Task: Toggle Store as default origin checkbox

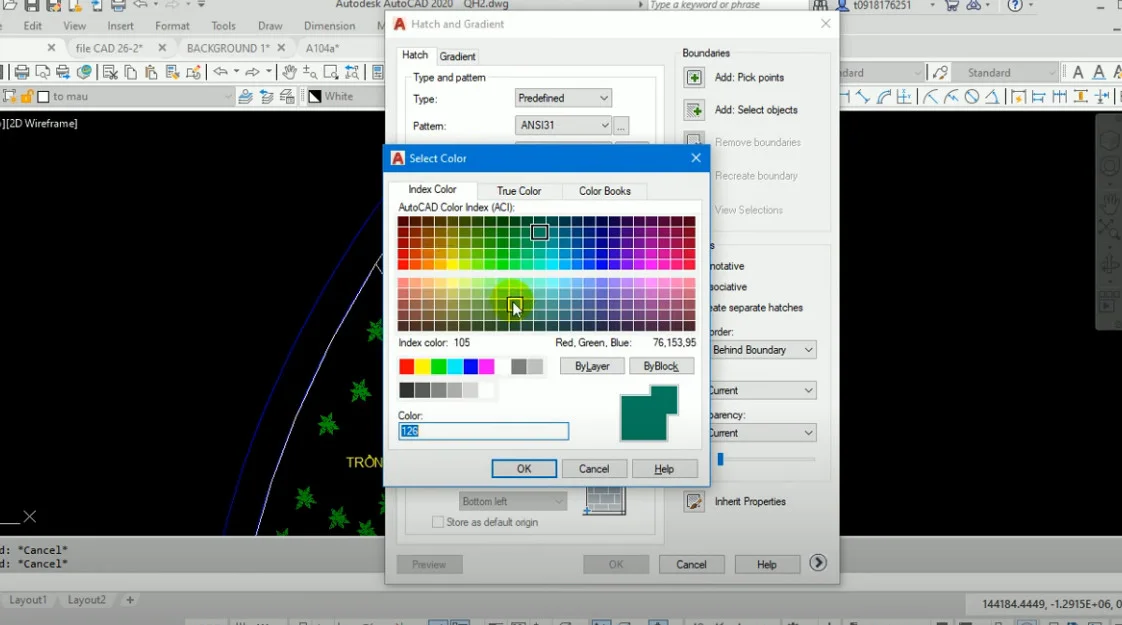Action: tap(437, 522)
